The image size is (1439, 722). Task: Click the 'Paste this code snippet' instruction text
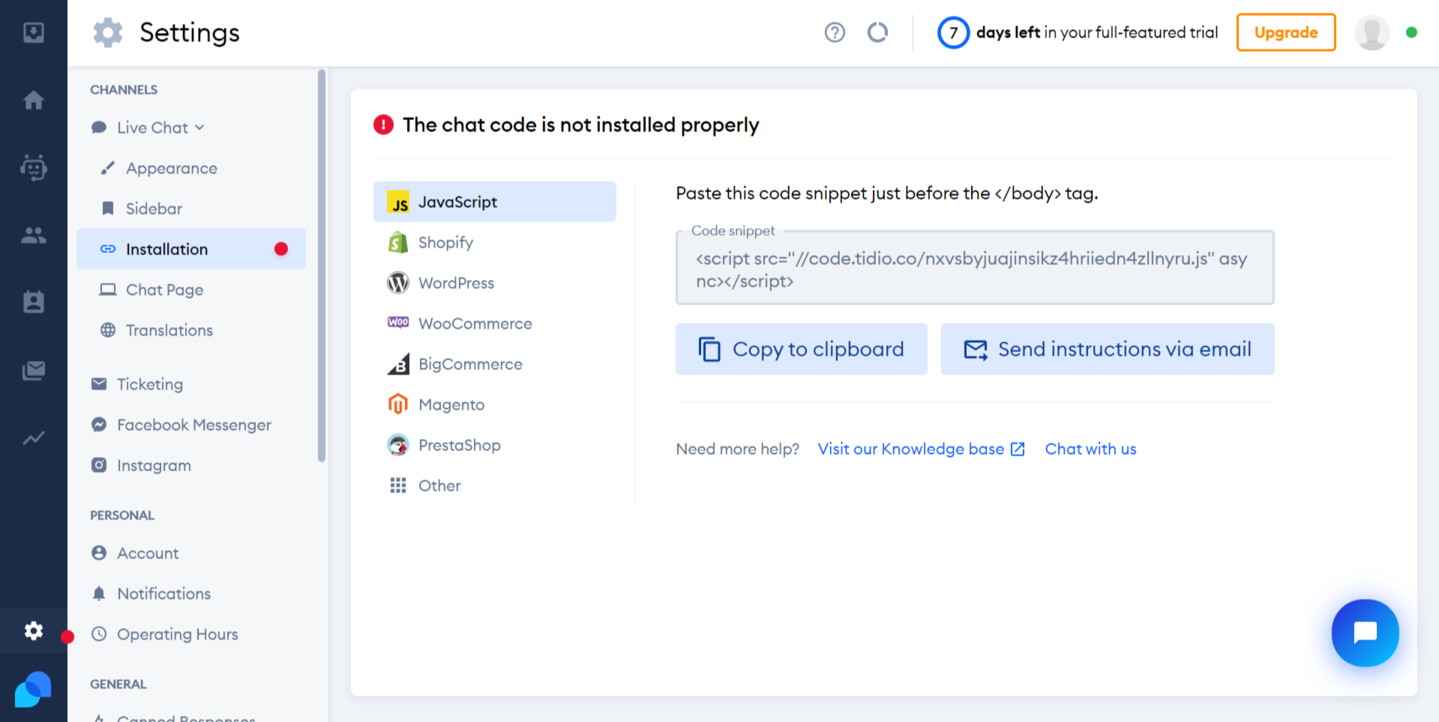pos(887,193)
